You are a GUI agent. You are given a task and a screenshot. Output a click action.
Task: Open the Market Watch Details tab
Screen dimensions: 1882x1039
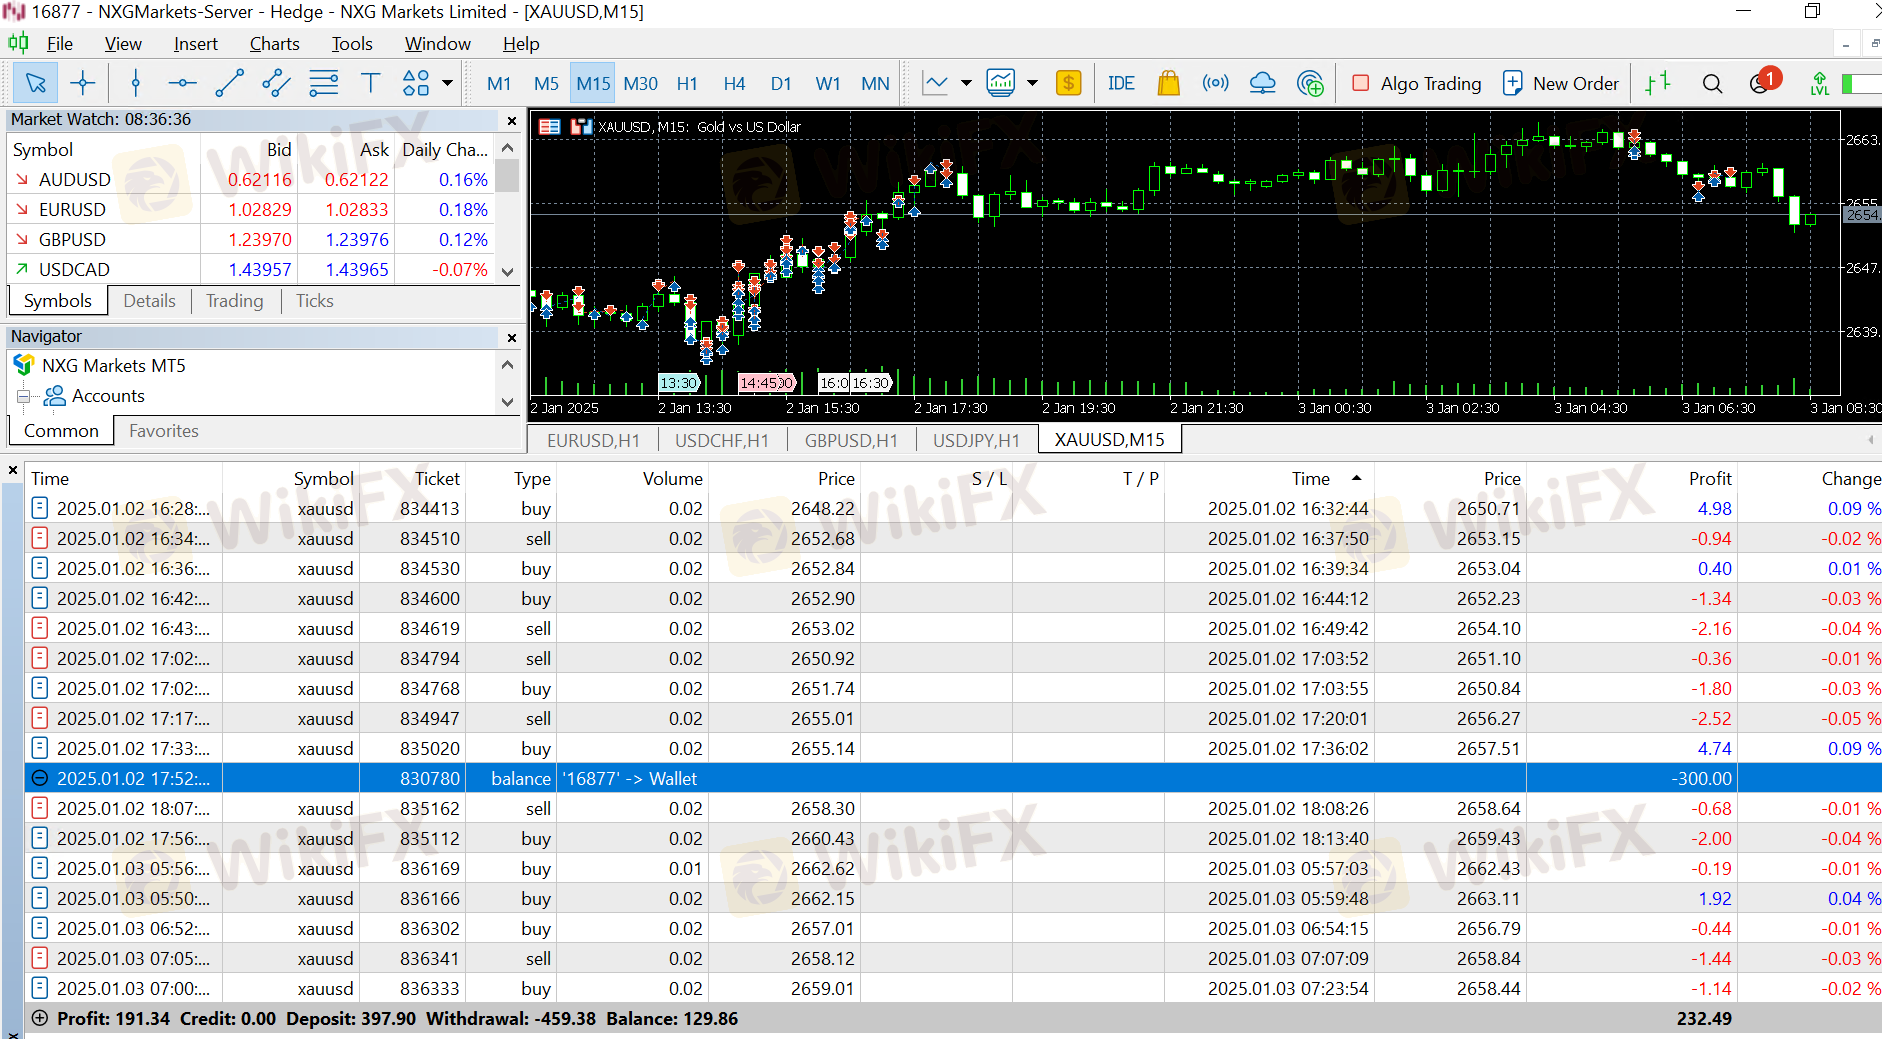149,301
